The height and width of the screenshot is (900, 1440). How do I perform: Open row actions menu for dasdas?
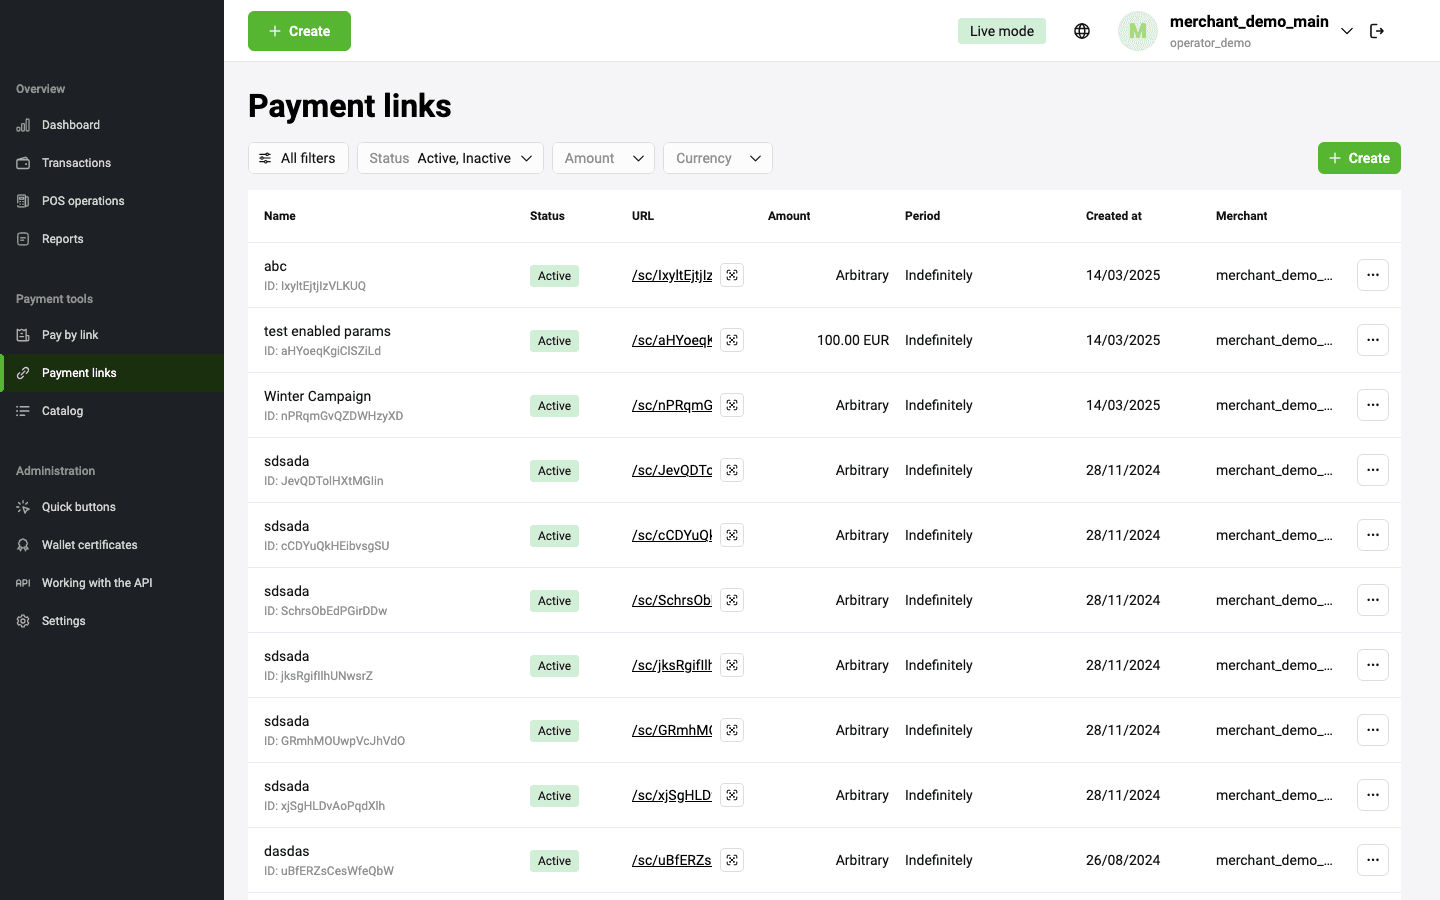[x=1372, y=860]
